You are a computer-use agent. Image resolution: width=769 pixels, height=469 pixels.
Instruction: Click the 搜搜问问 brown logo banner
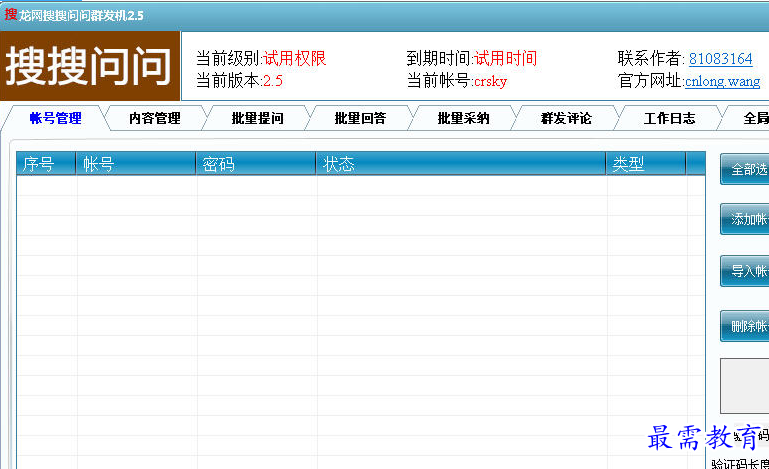(x=90, y=66)
